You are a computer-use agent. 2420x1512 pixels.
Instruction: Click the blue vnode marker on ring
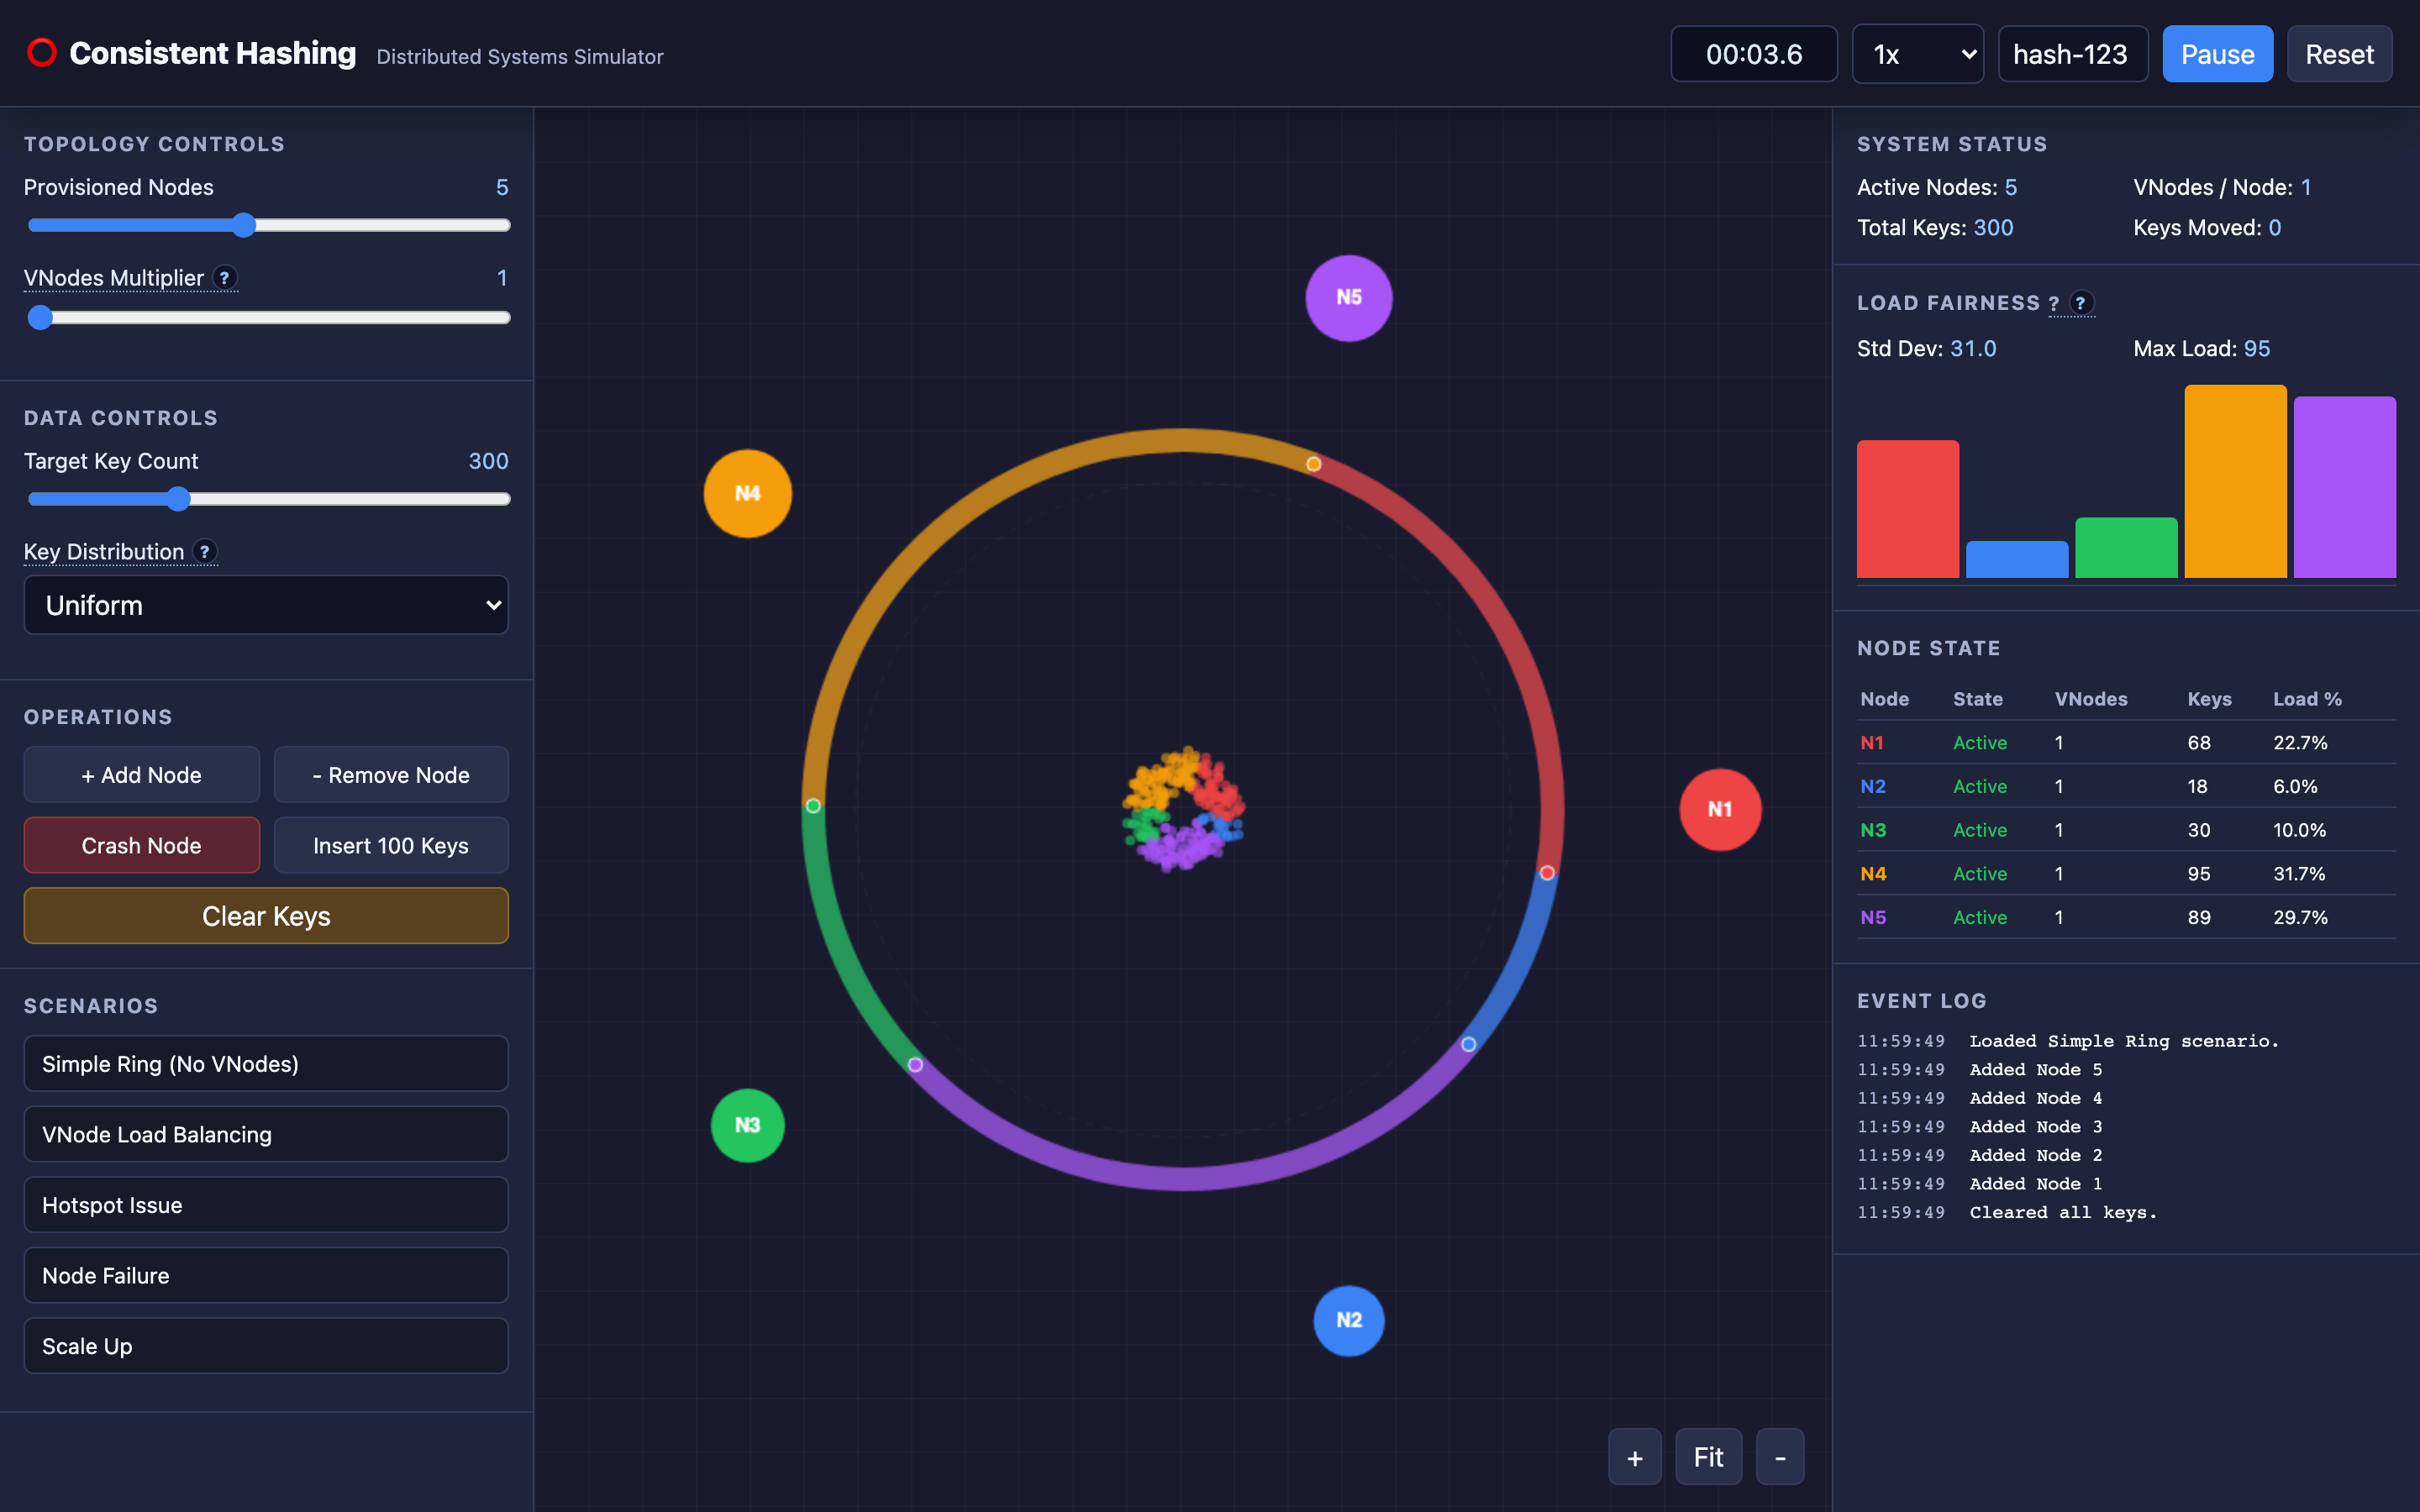click(x=1468, y=1043)
